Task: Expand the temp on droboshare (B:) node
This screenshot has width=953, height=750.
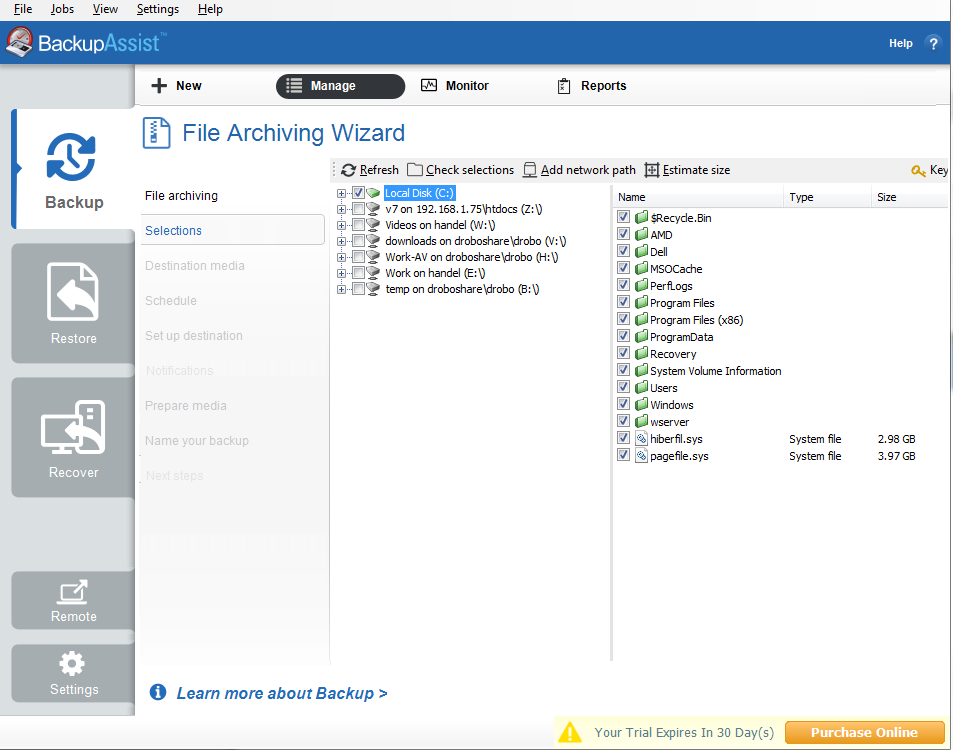Action: click(x=342, y=289)
